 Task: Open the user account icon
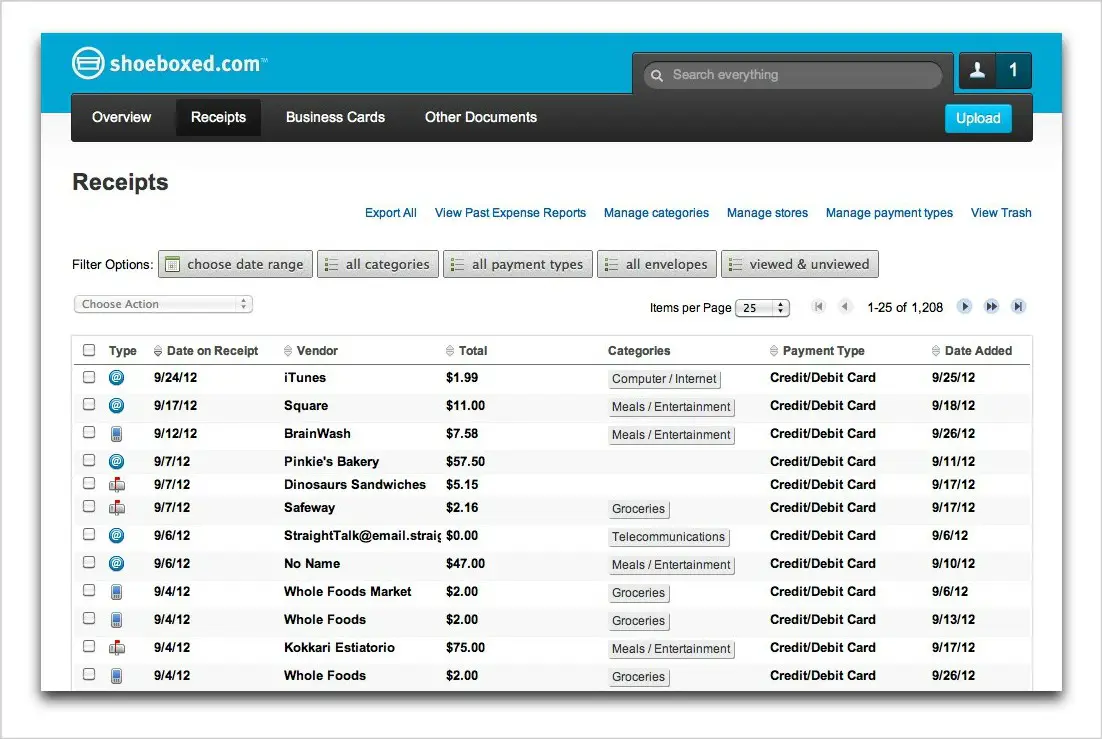point(977,70)
